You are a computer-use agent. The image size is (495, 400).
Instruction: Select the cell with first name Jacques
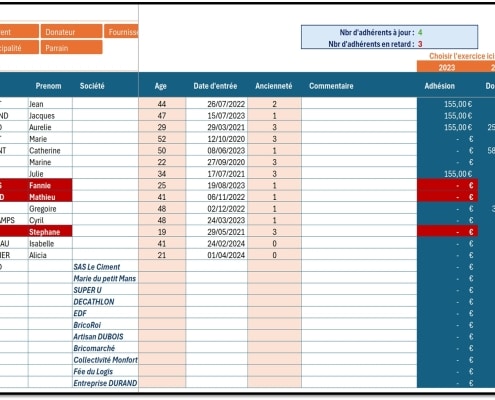pyautogui.click(x=50, y=115)
